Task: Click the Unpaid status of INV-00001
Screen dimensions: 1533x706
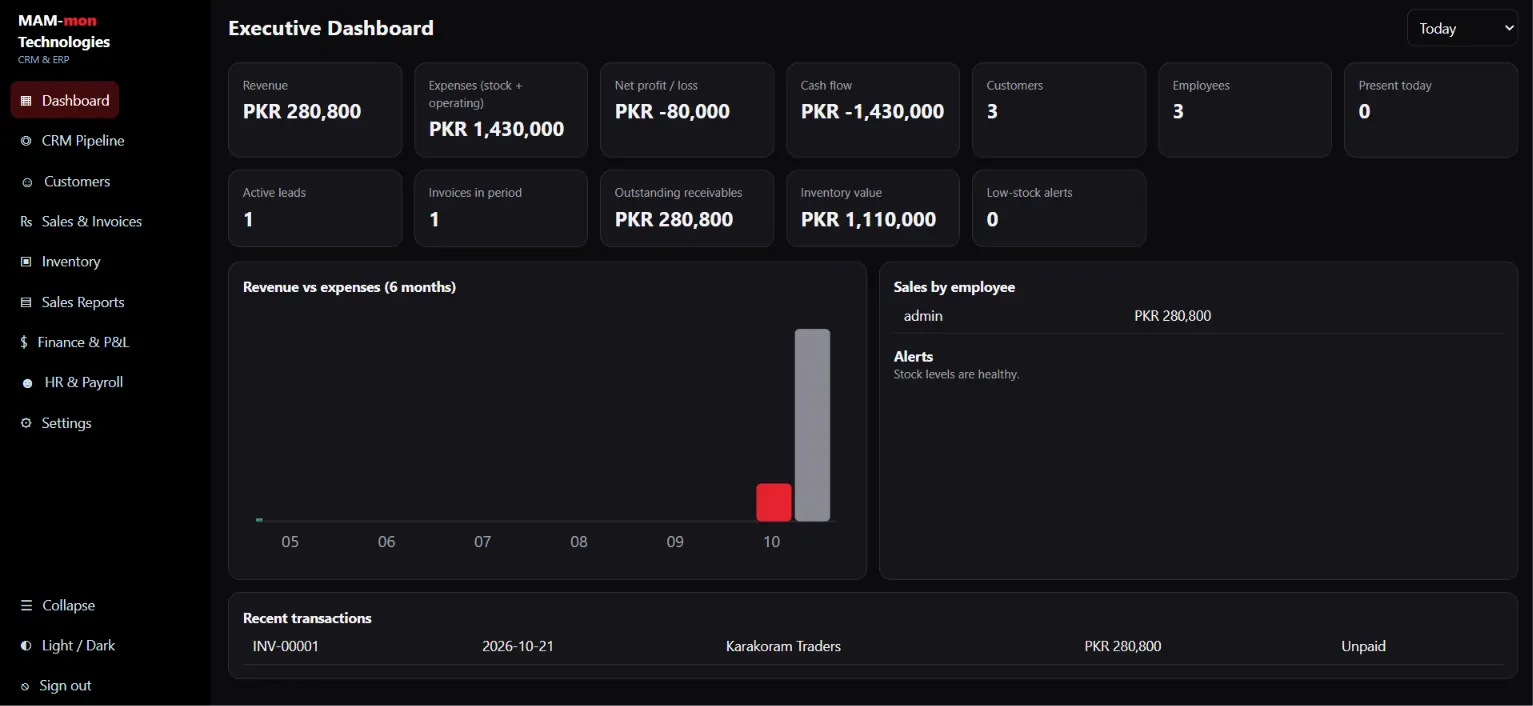Action: click(x=1363, y=646)
